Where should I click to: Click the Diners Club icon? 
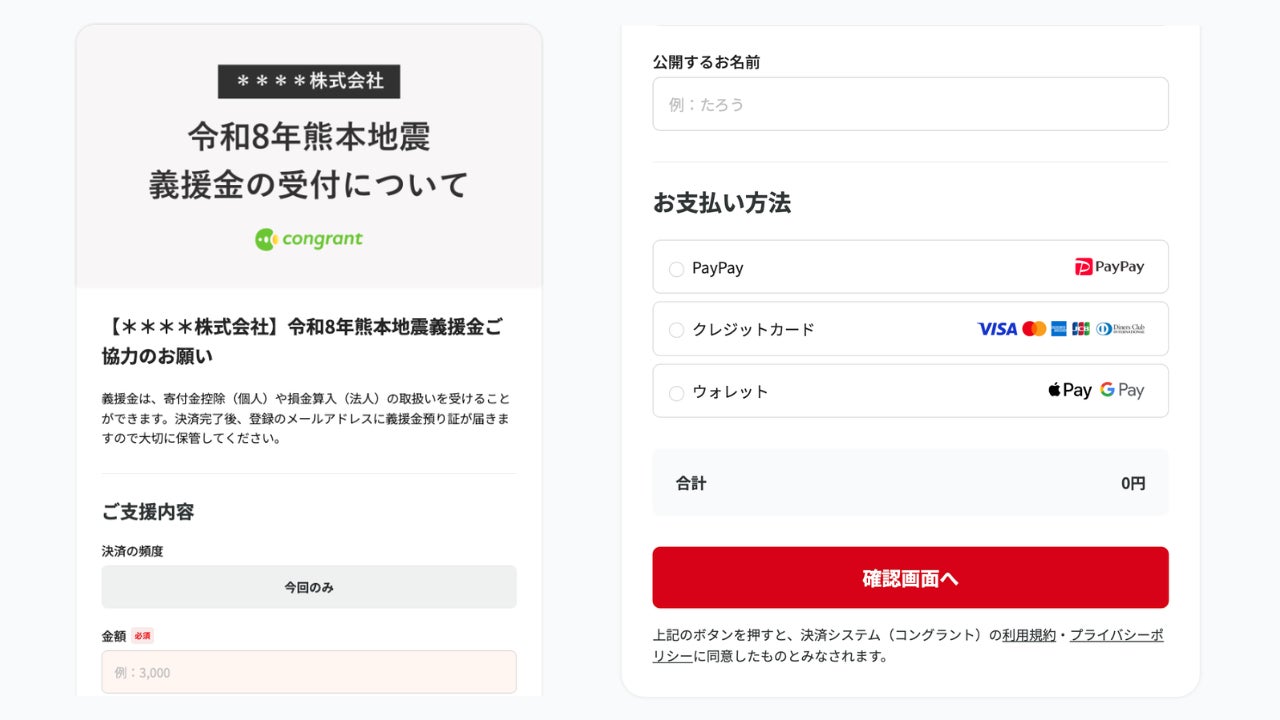pyautogui.click(x=1120, y=329)
